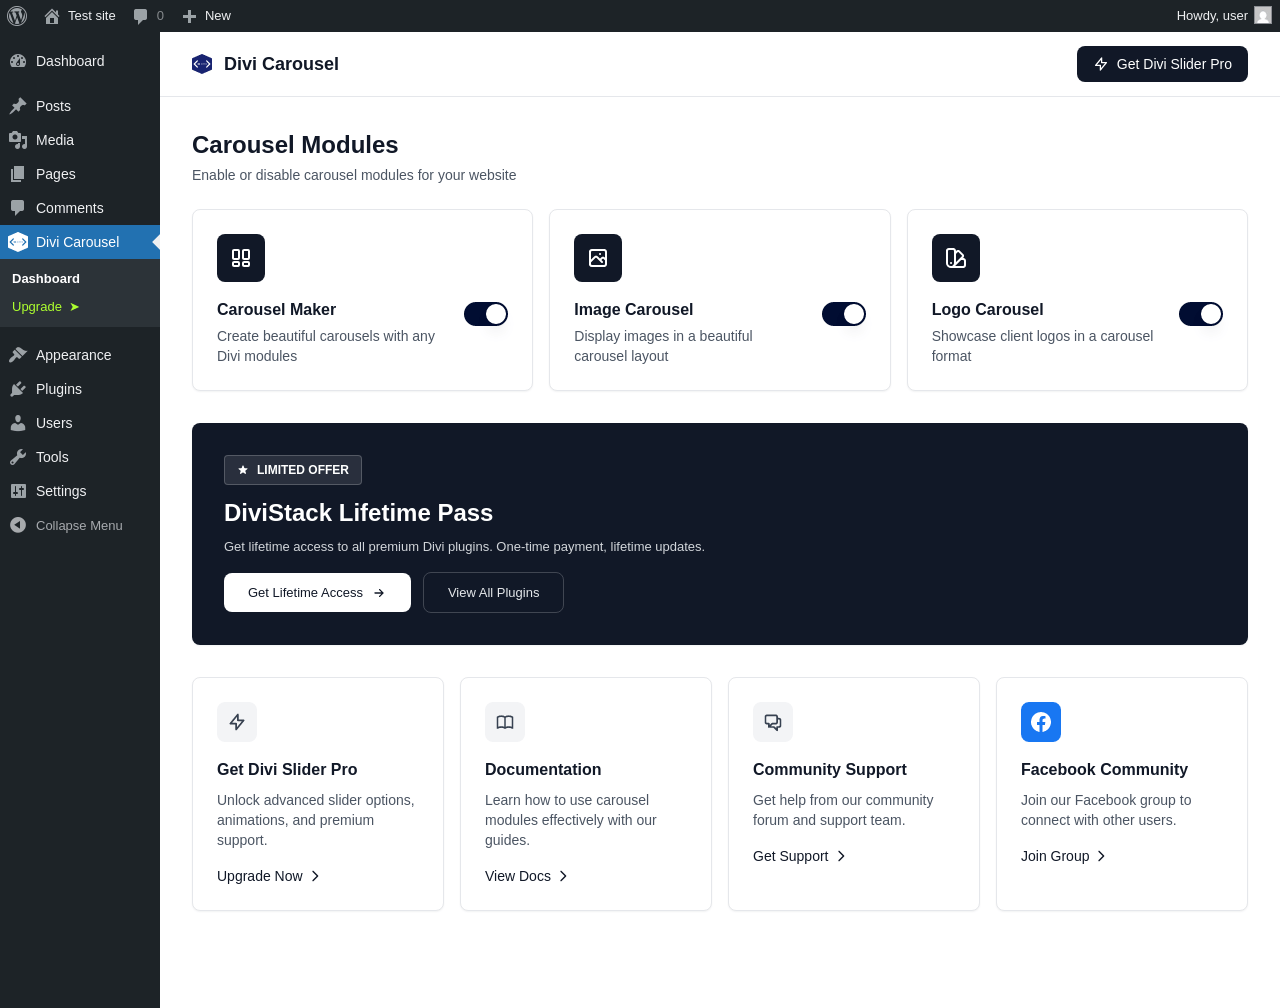Click the Tools wrench icon
Image resolution: width=1280 pixels, height=1008 pixels.
pyautogui.click(x=18, y=457)
